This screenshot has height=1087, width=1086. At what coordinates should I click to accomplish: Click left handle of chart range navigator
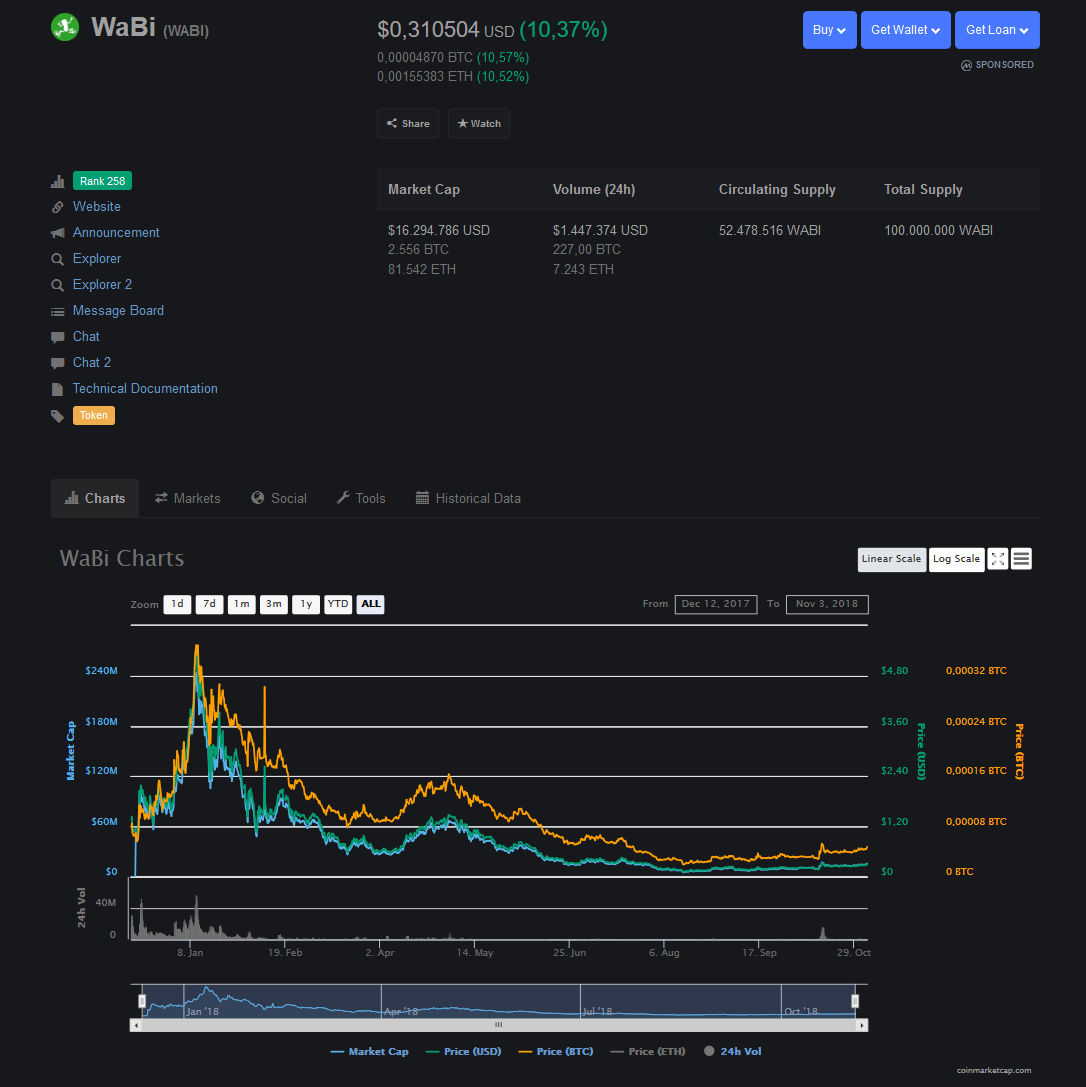click(x=142, y=1001)
